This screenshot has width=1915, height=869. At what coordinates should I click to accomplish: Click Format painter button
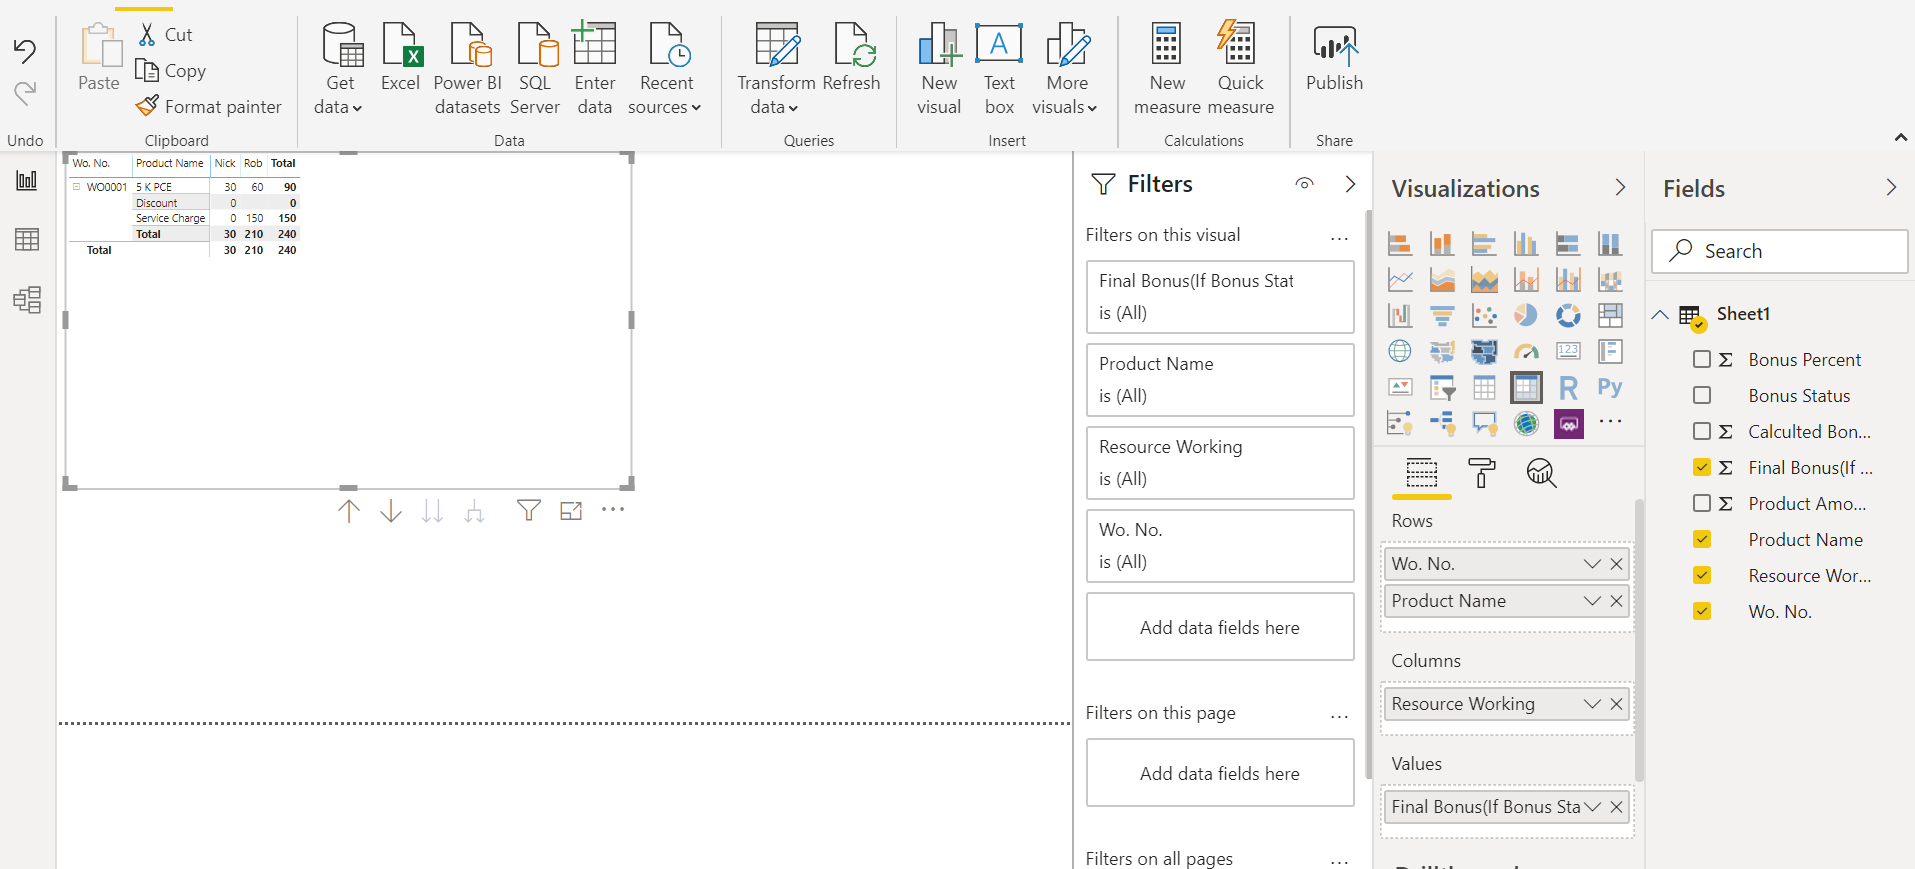click(x=209, y=107)
